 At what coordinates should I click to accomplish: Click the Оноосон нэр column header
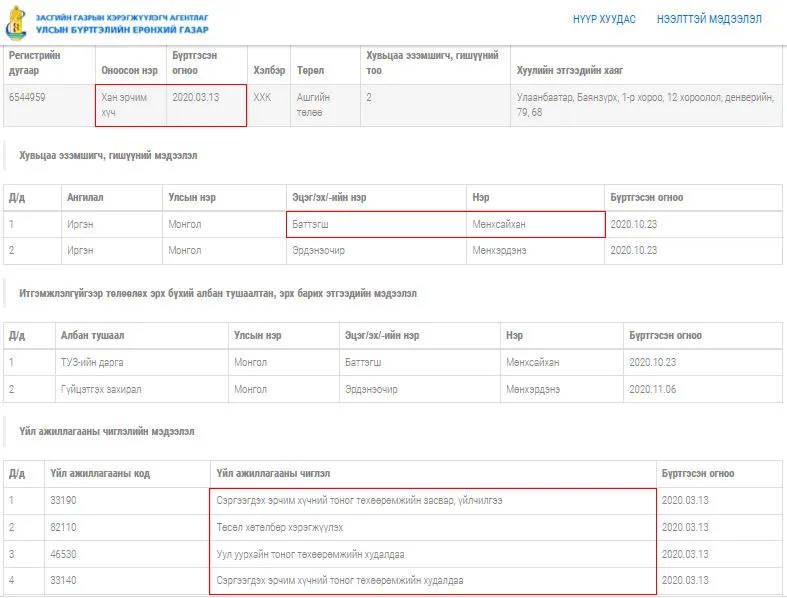point(129,70)
